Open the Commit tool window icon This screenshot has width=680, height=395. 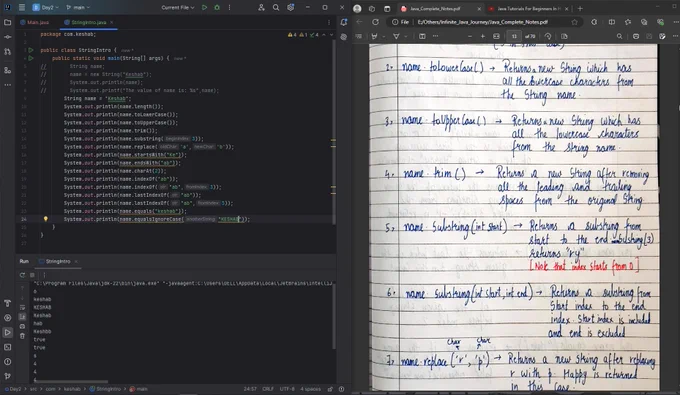click(x=7, y=37)
